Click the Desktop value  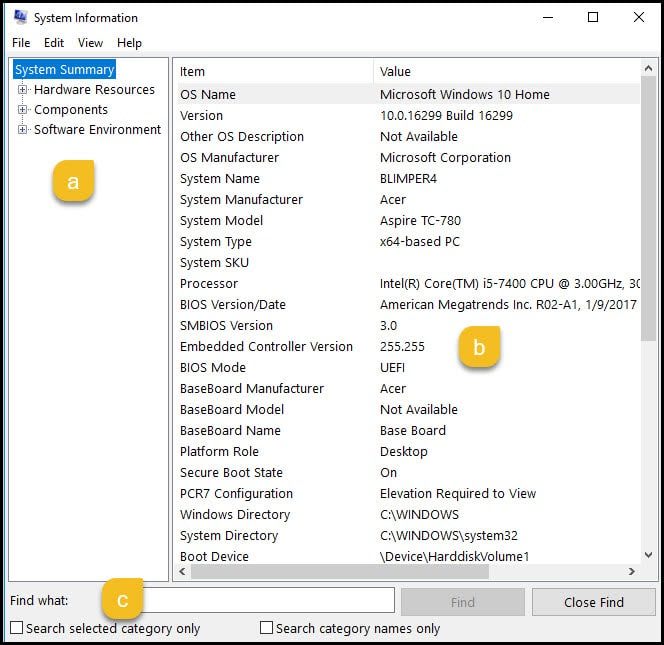click(404, 451)
